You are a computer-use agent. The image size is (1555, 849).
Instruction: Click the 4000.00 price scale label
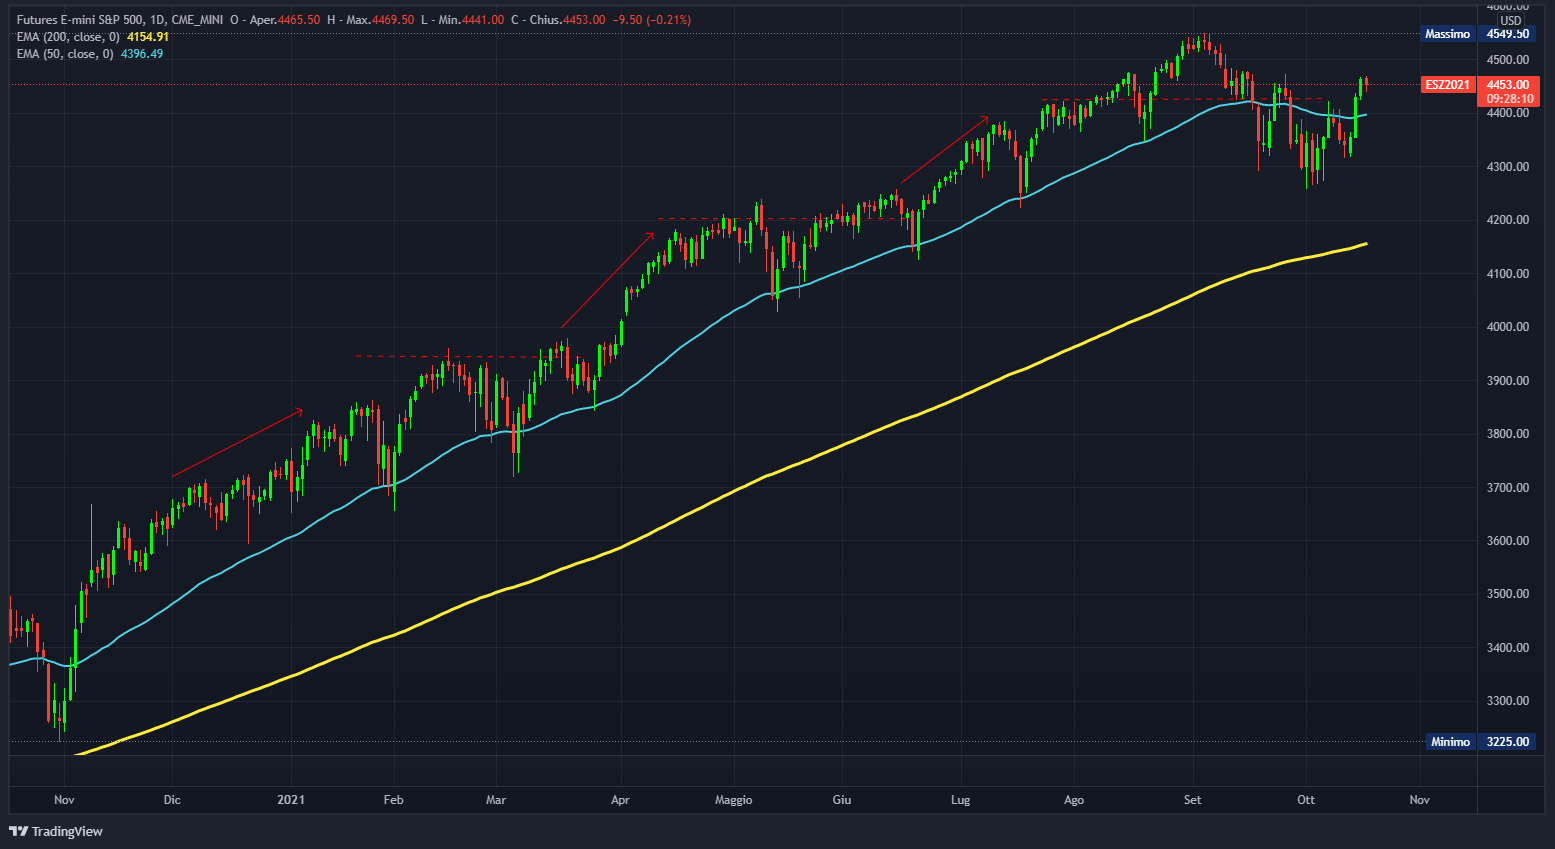pos(1508,327)
